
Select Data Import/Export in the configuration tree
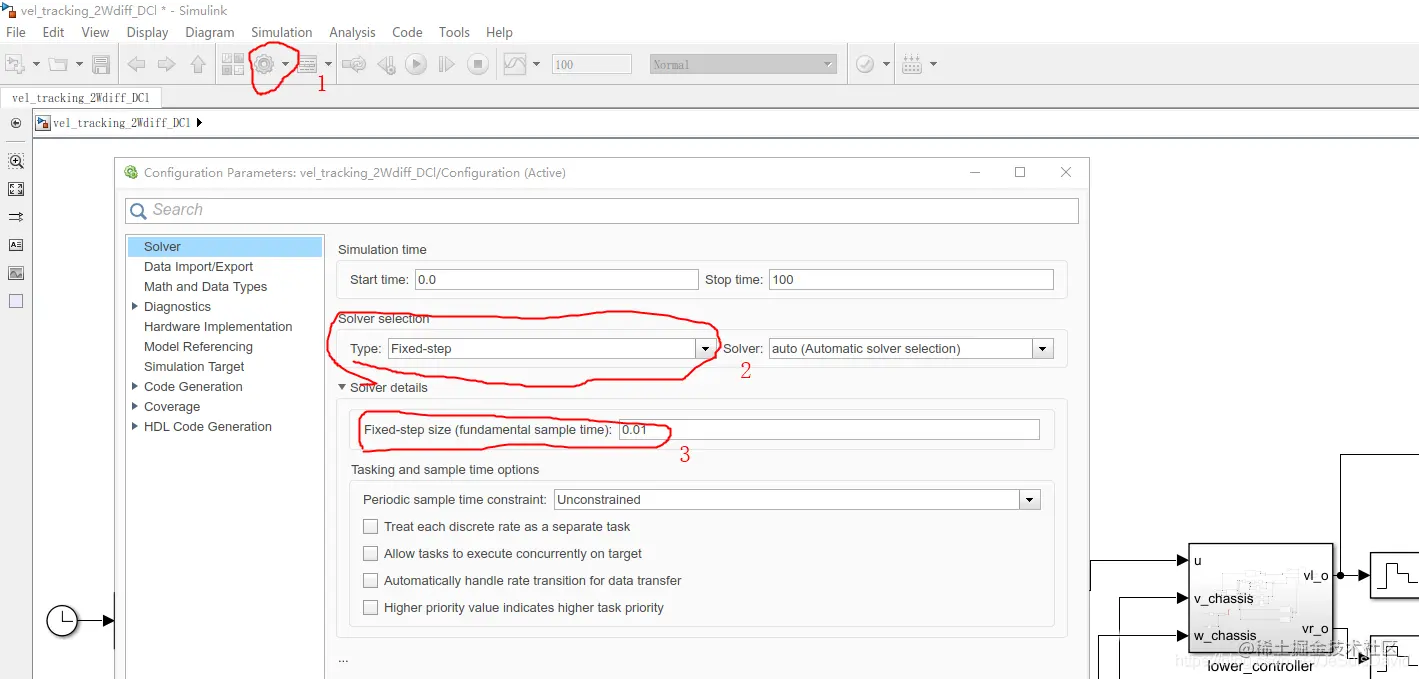click(198, 266)
